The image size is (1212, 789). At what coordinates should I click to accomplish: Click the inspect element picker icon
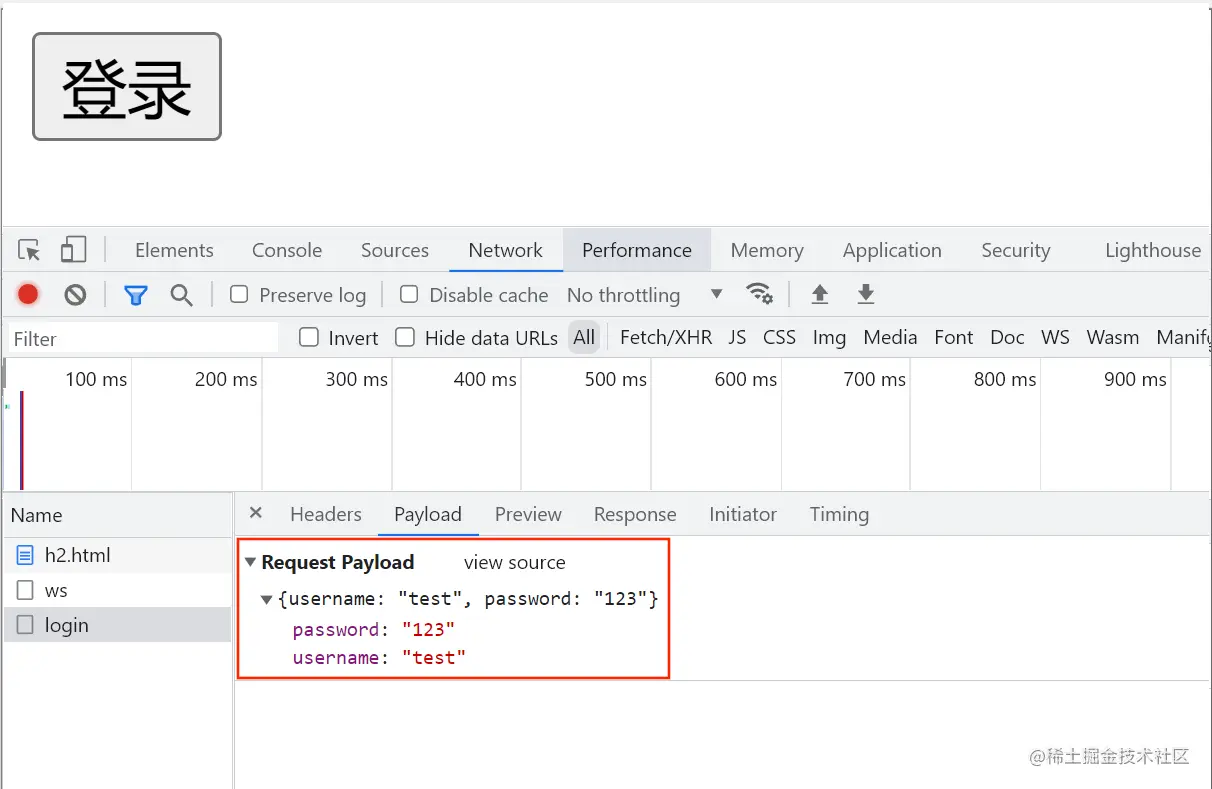point(29,250)
